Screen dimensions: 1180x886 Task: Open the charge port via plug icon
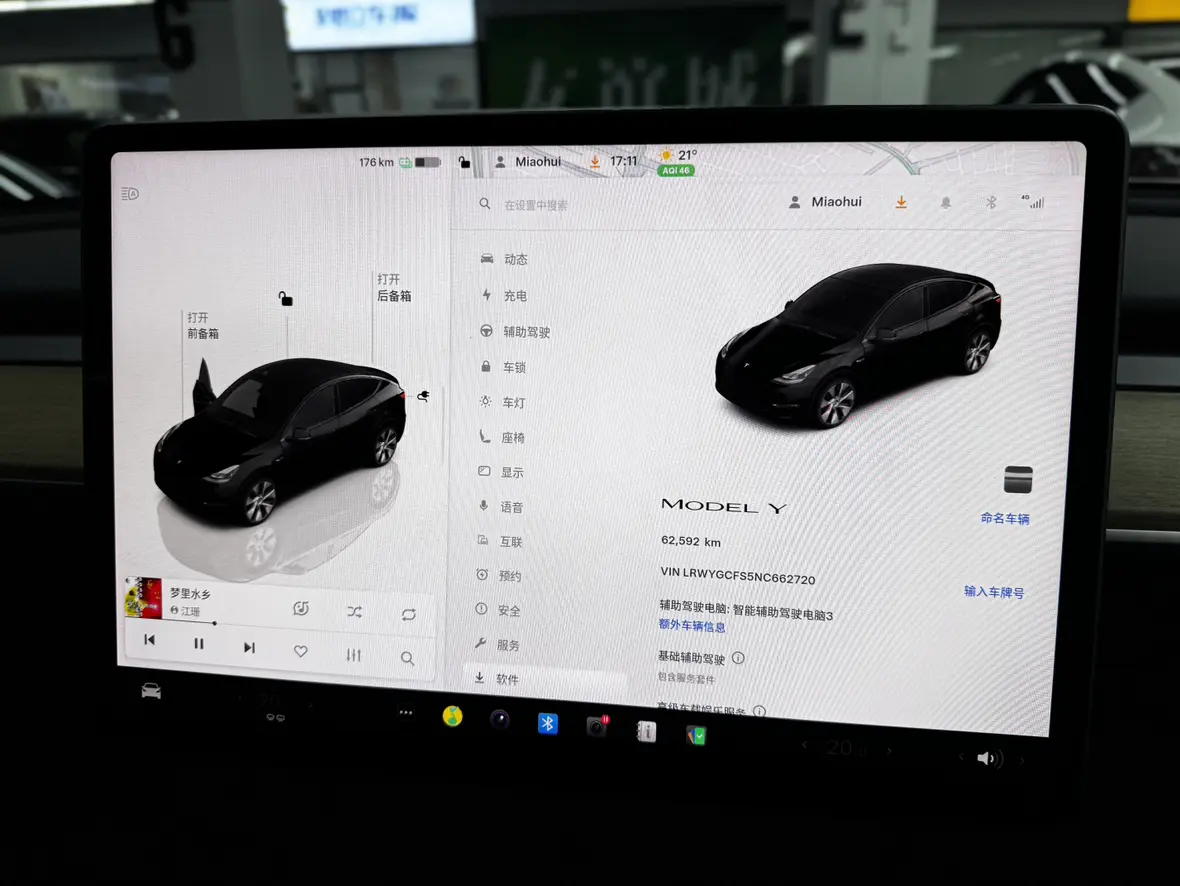[x=423, y=396]
